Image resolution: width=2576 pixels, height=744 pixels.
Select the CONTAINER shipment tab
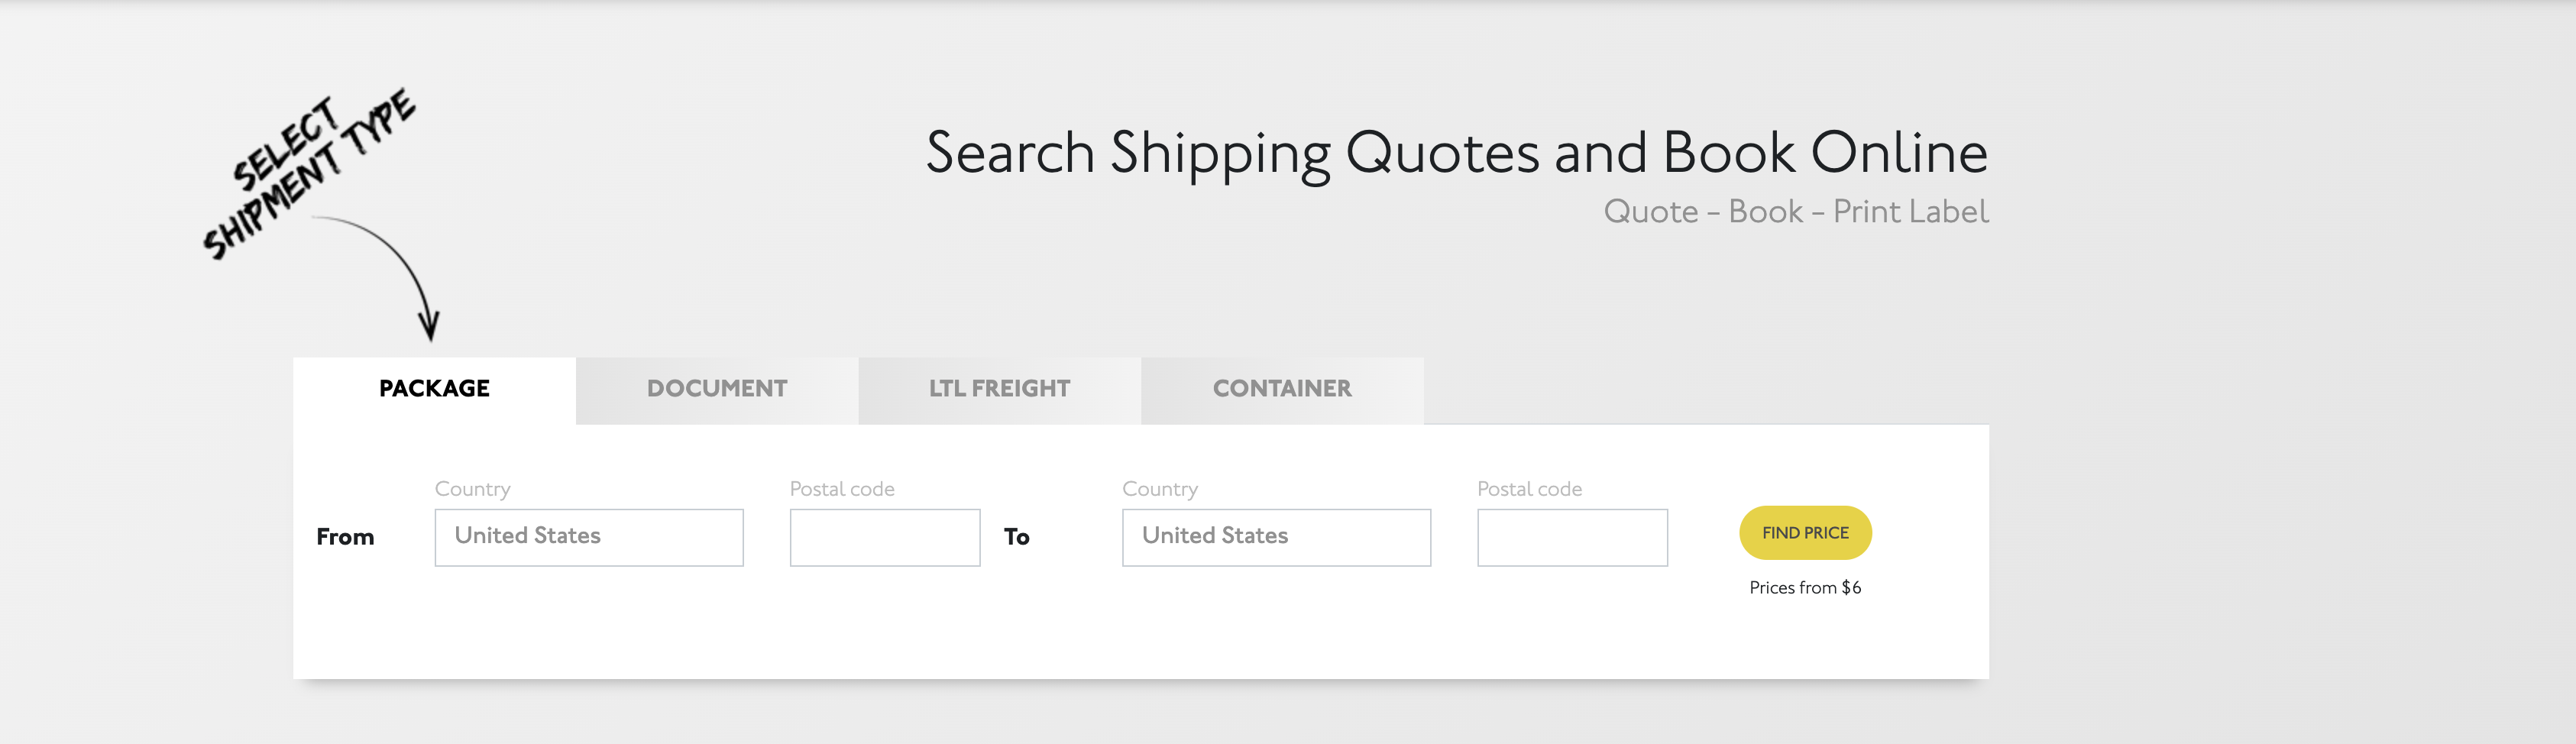(1281, 389)
